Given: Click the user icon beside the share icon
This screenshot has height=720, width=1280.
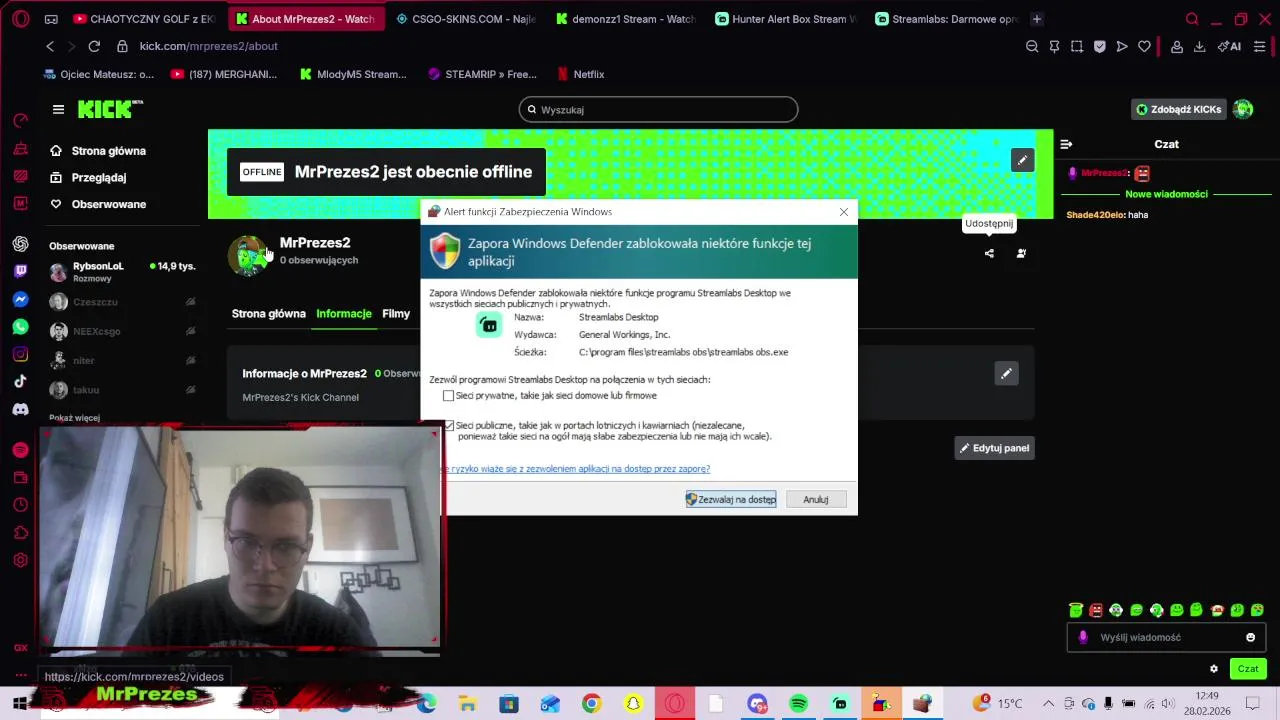Looking at the screenshot, I should tap(1021, 253).
